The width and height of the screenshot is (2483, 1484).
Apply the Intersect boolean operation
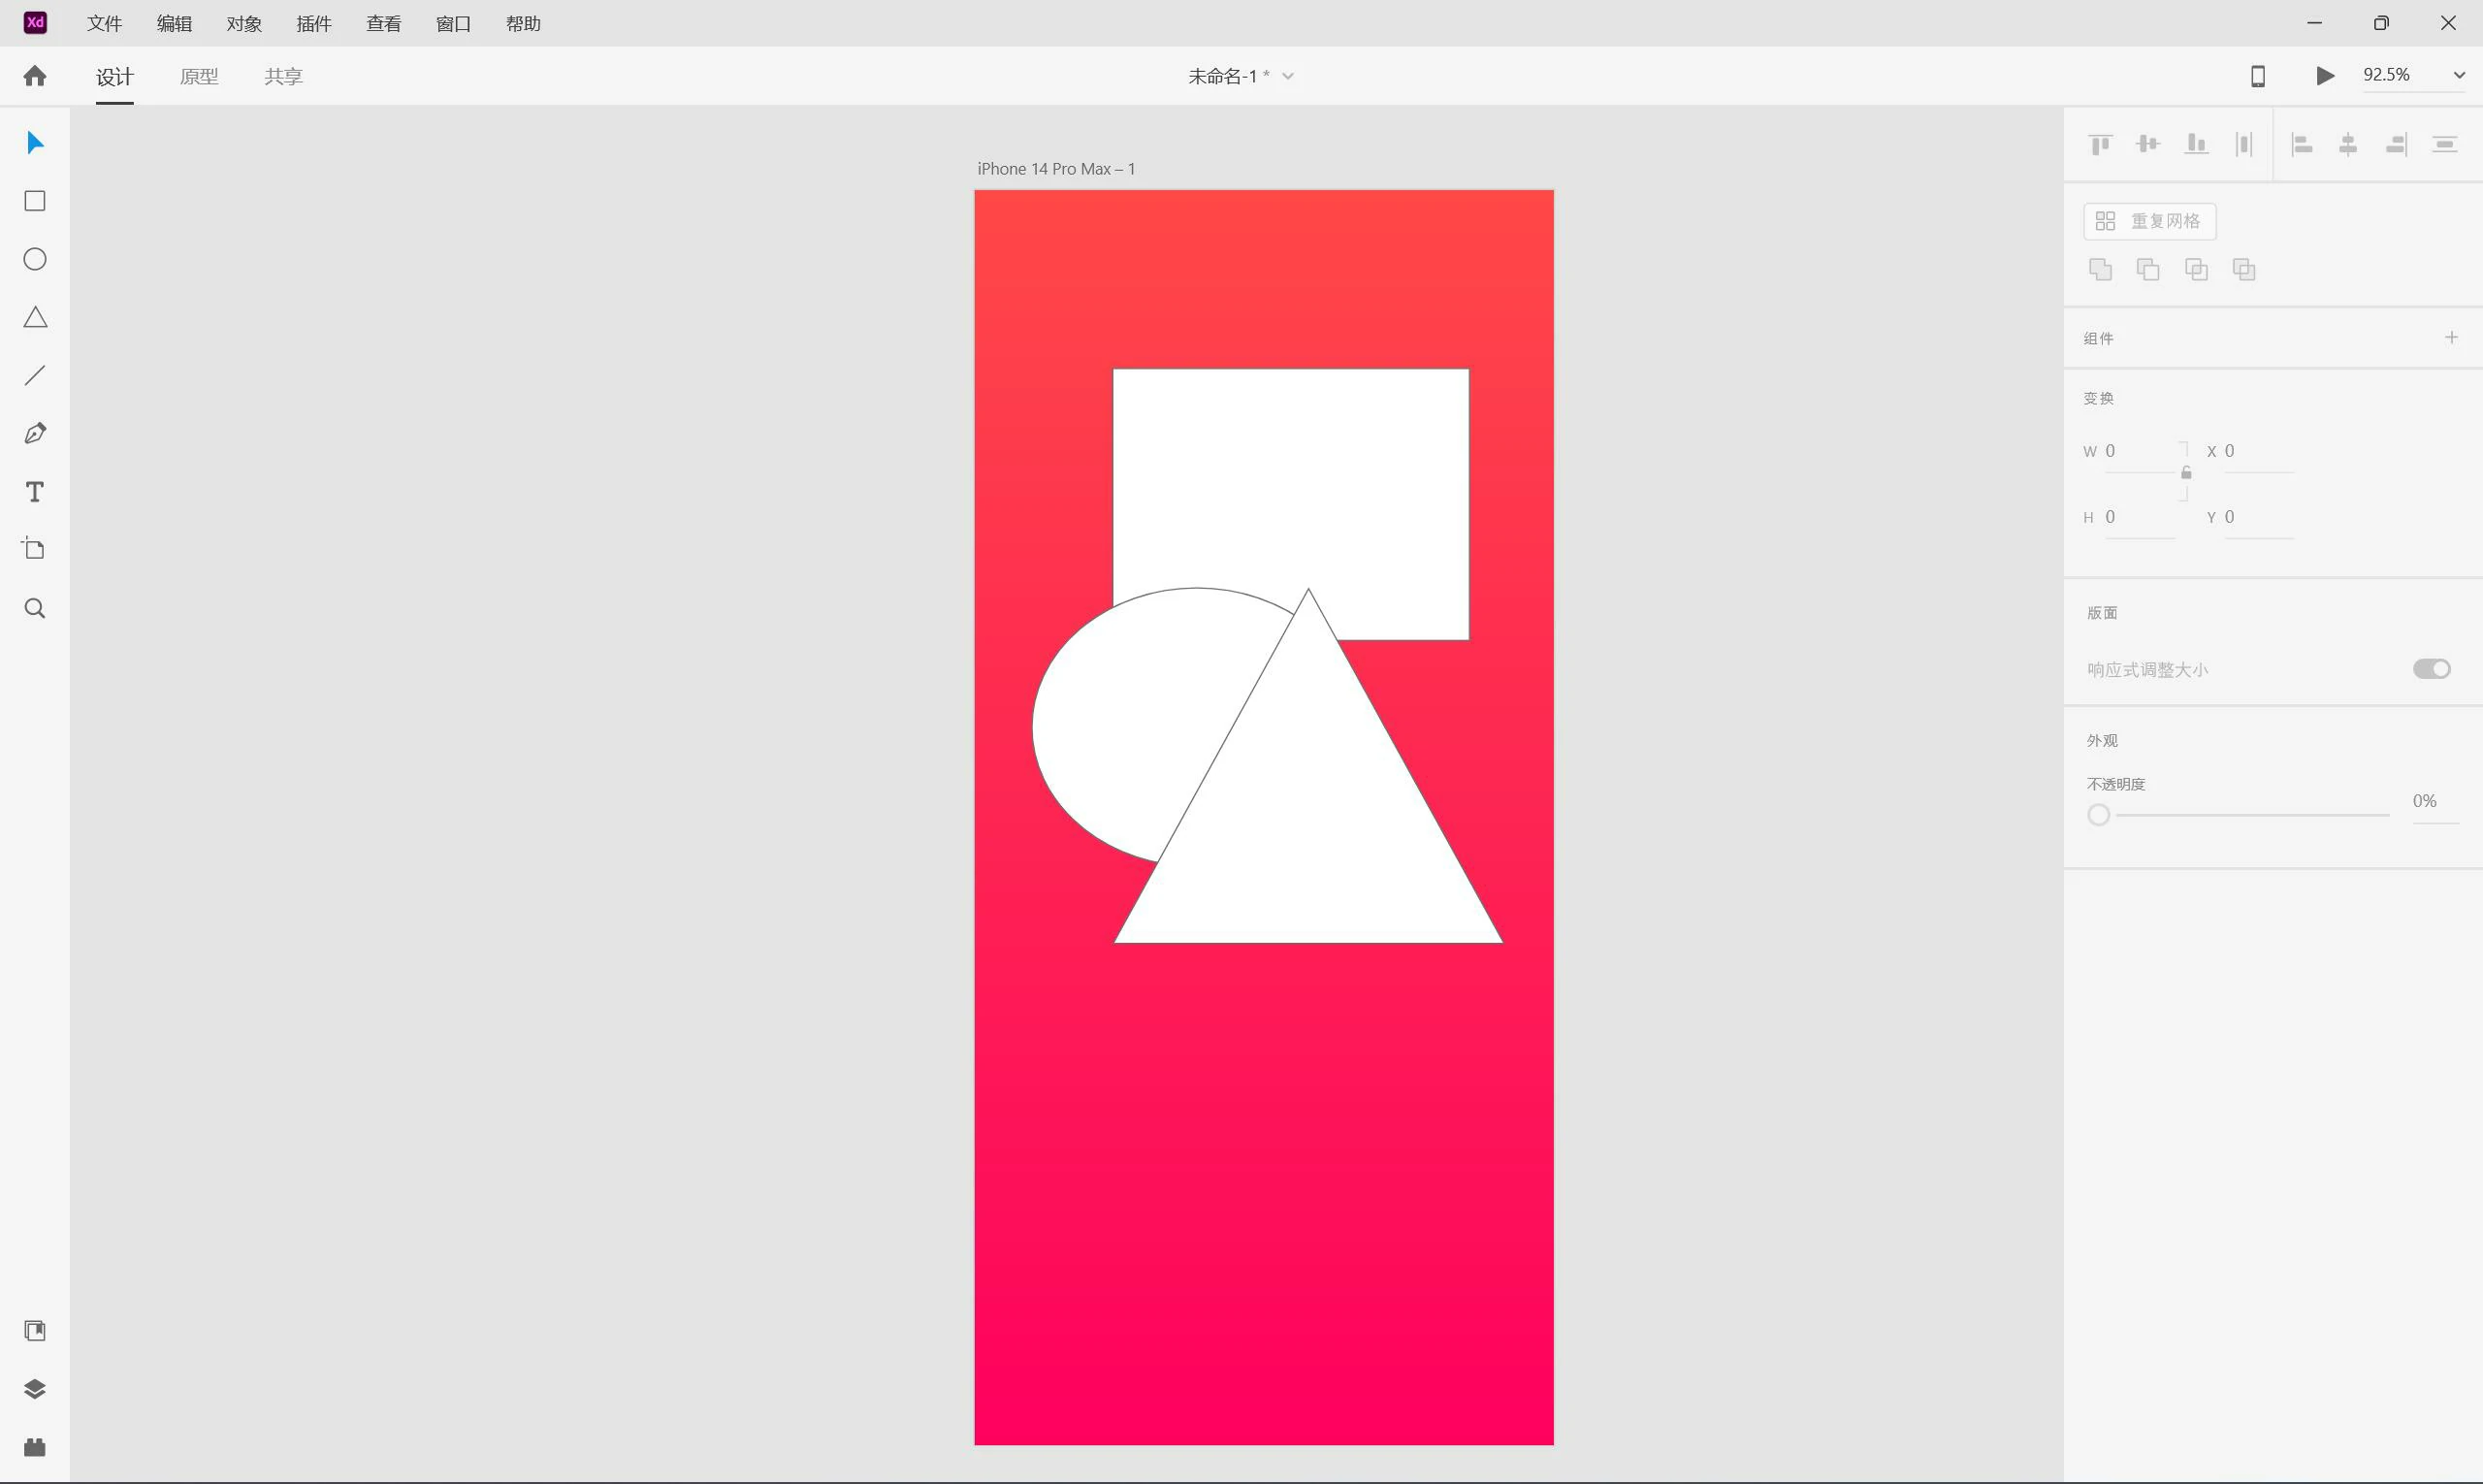[2196, 269]
